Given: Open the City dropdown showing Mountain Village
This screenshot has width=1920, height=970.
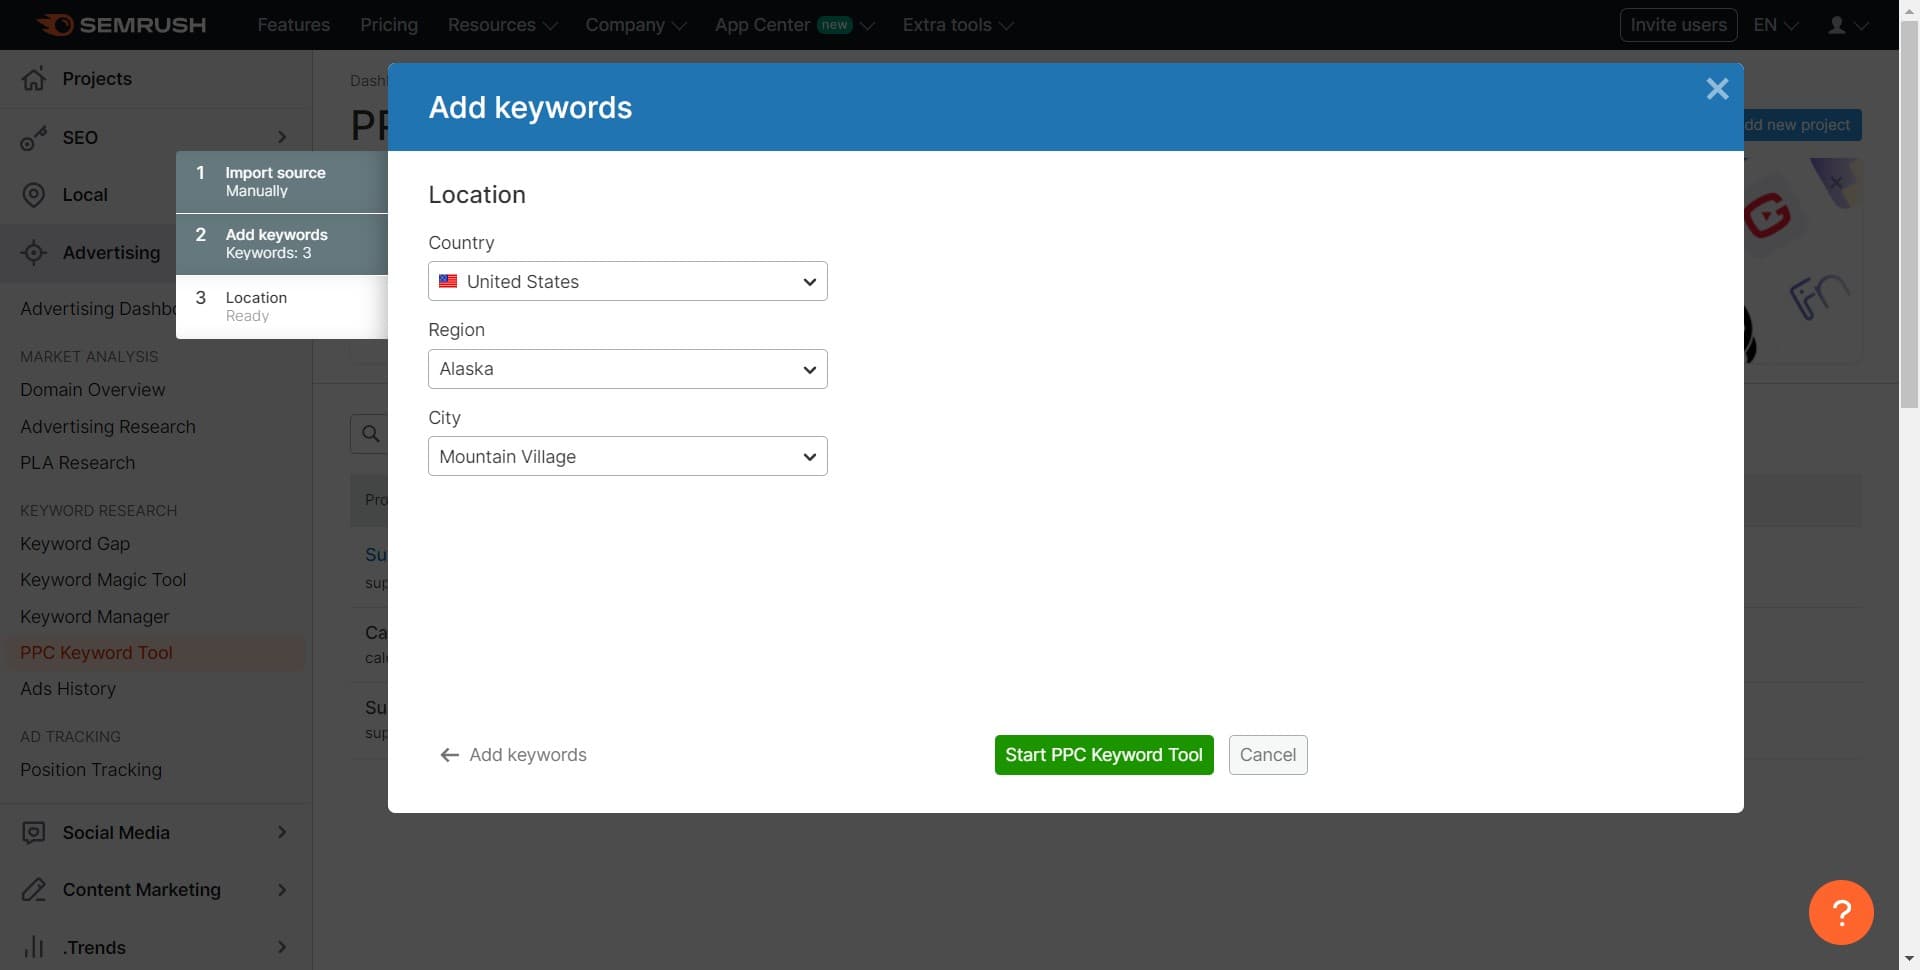Looking at the screenshot, I should coord(627,456).
